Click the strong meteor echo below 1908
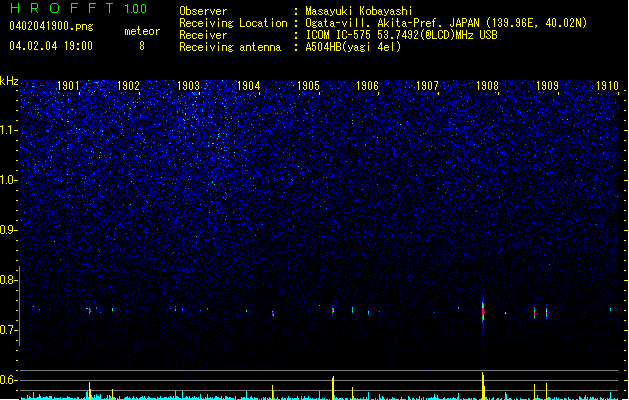This screenshot has width=629, height=400. 483,311
